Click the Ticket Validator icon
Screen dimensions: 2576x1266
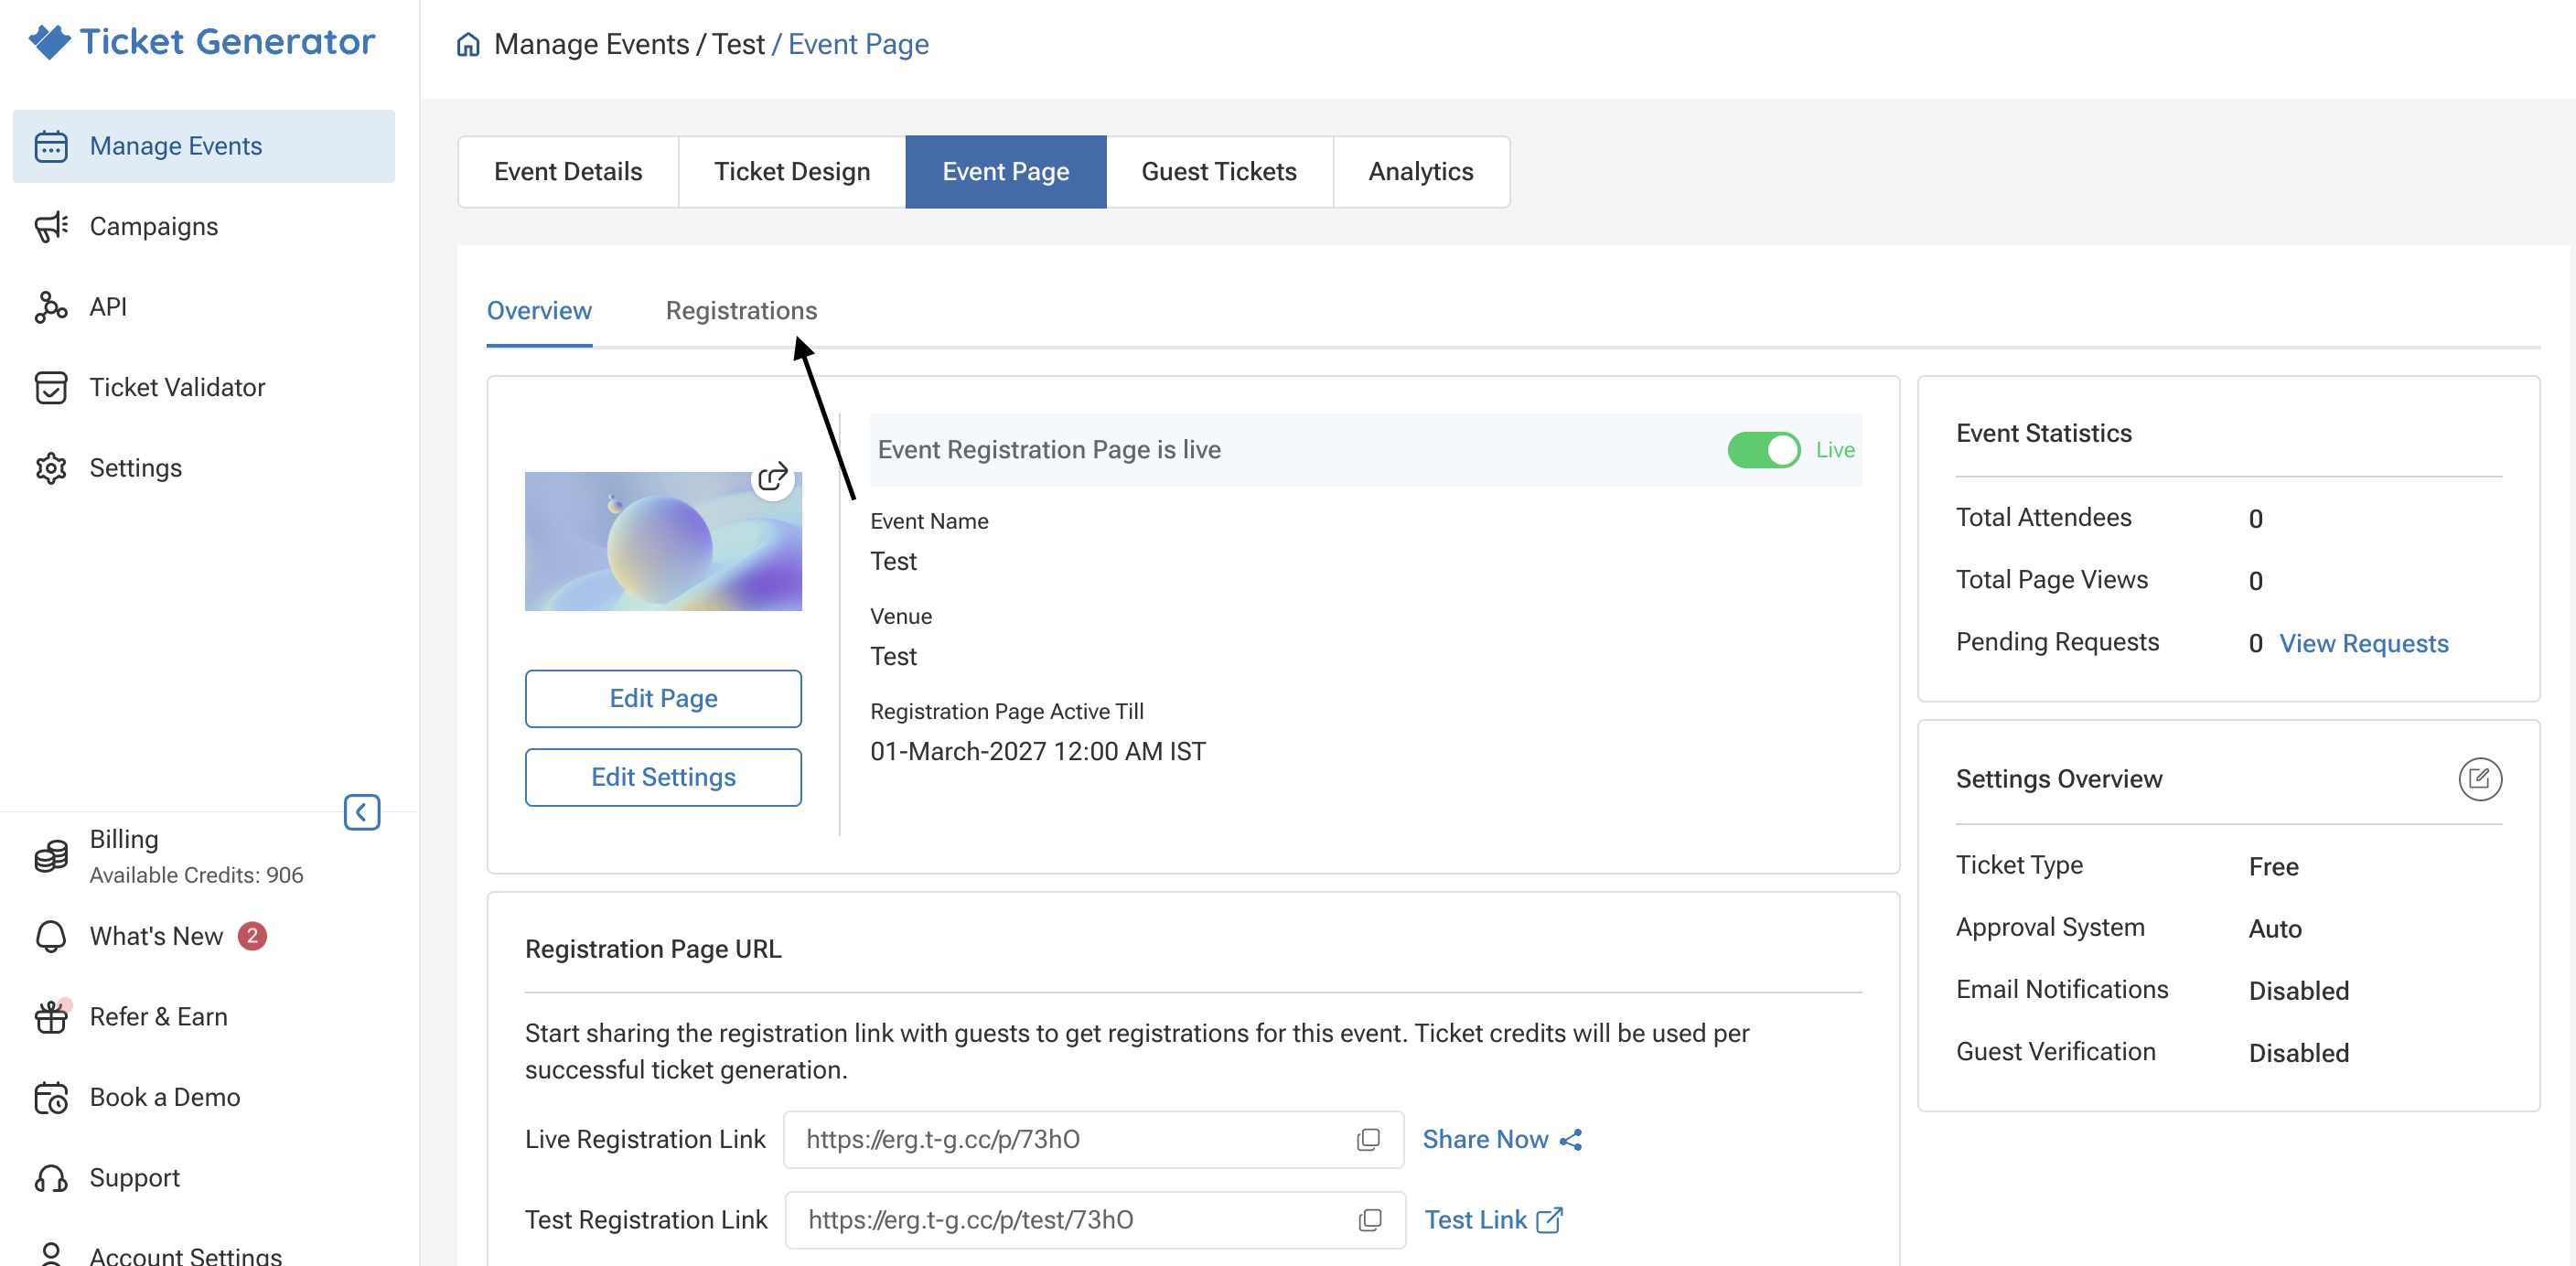[51, 388]
